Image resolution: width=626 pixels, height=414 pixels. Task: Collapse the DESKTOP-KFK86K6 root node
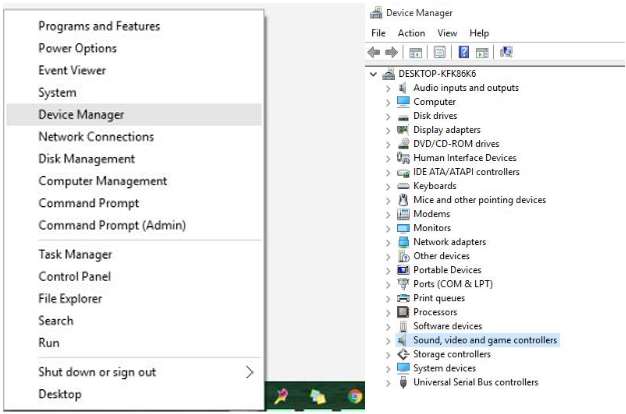click(x=374, y=74)
